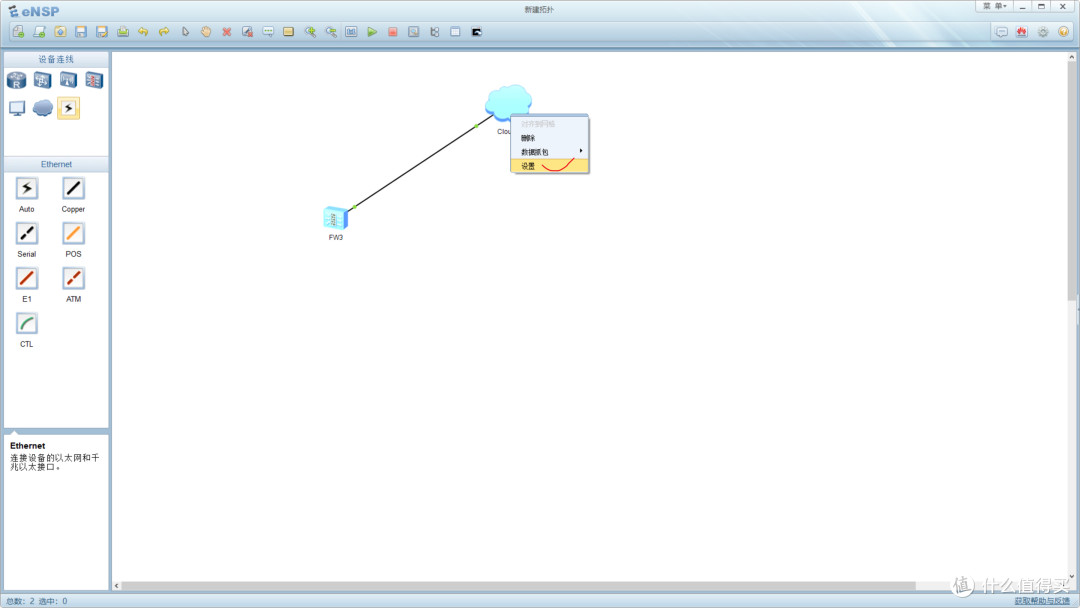Click the save topology floppy icon
Viewport: 1080px width, 608px height.
pos(81,32)
